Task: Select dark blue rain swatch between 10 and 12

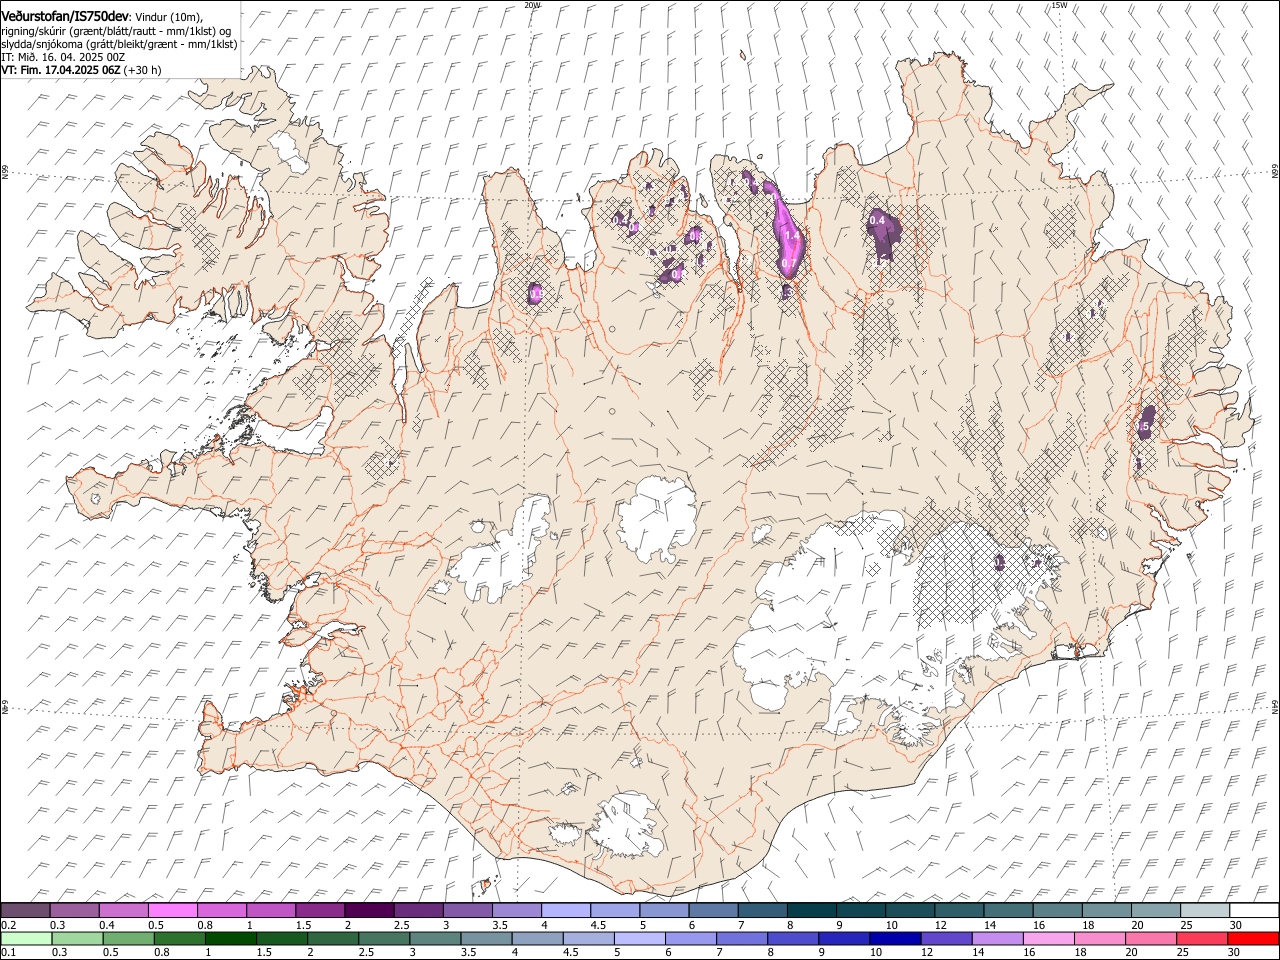Action: pos(896,938)
